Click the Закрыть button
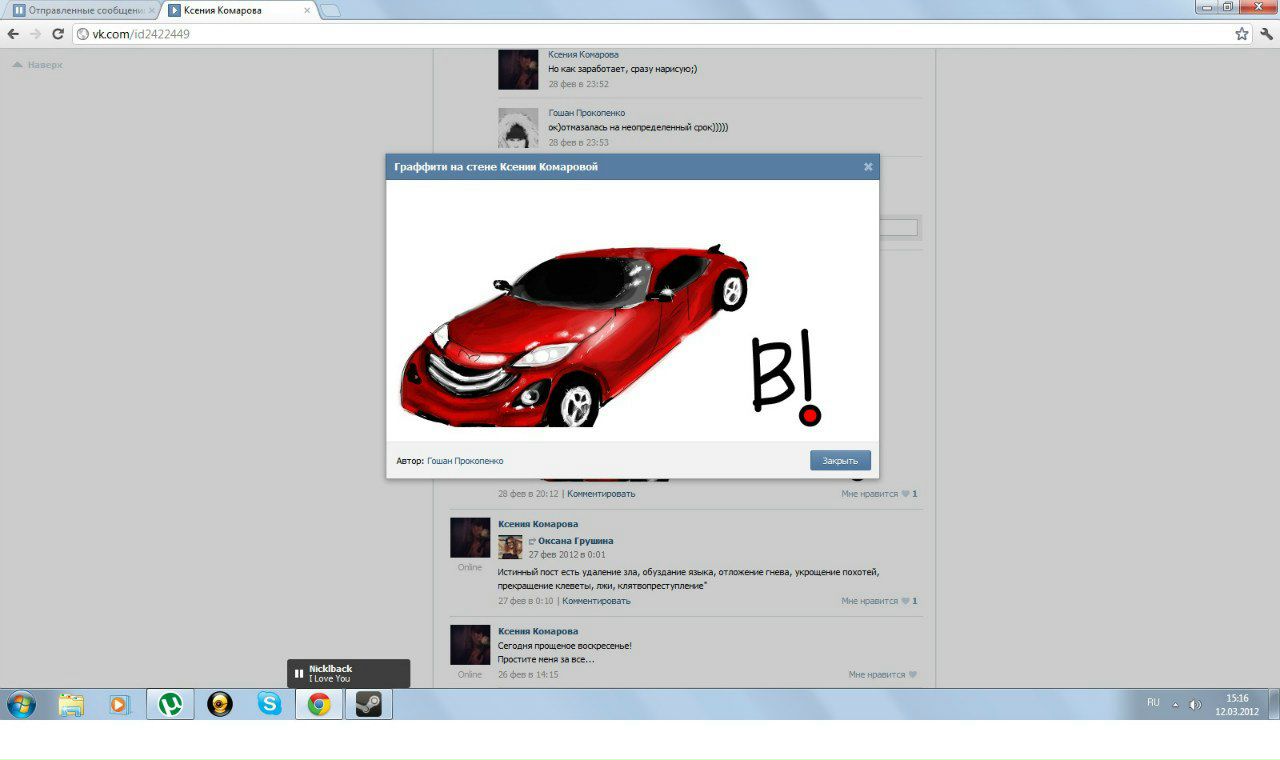This screenshot has width=1280, height=760. (840, 461)
